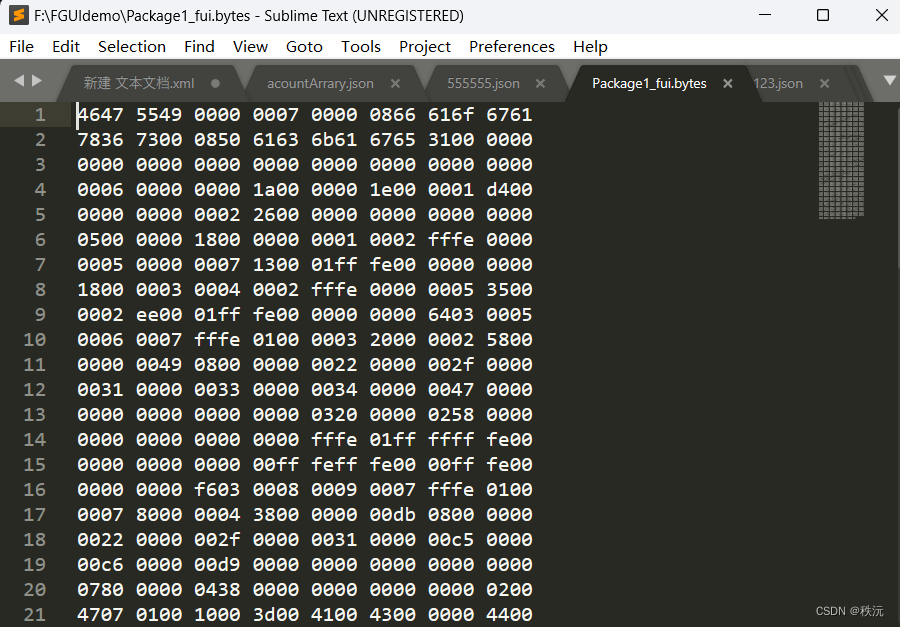Image resolution: width=900 pixels, height=627 pixels.
Task: Open the tab list dropdown arrow
Action: tap(889, 80)
